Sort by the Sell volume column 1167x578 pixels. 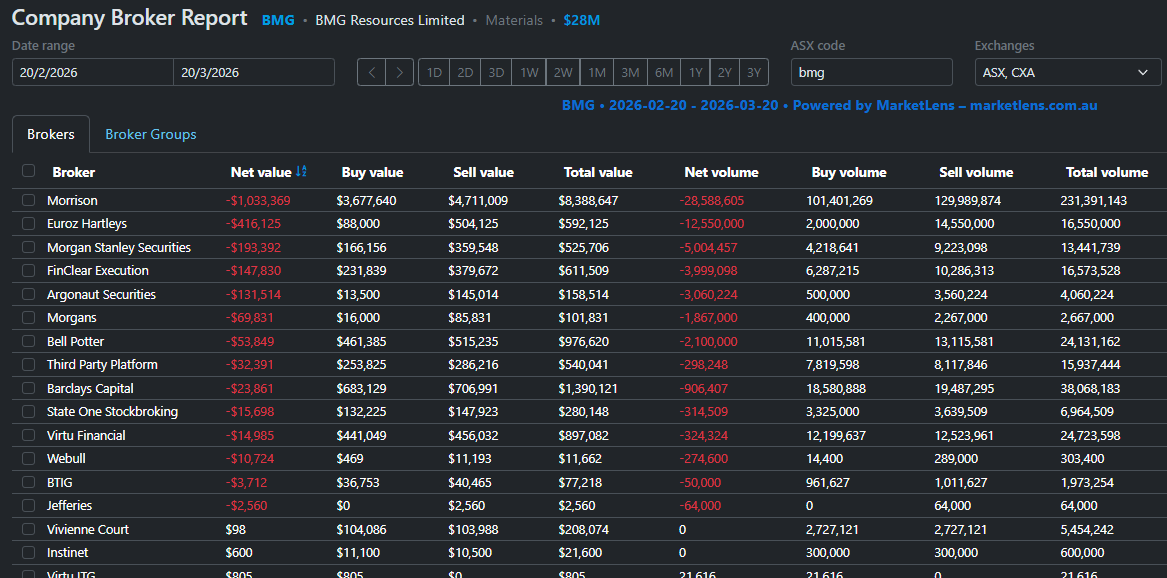[976, 173]
